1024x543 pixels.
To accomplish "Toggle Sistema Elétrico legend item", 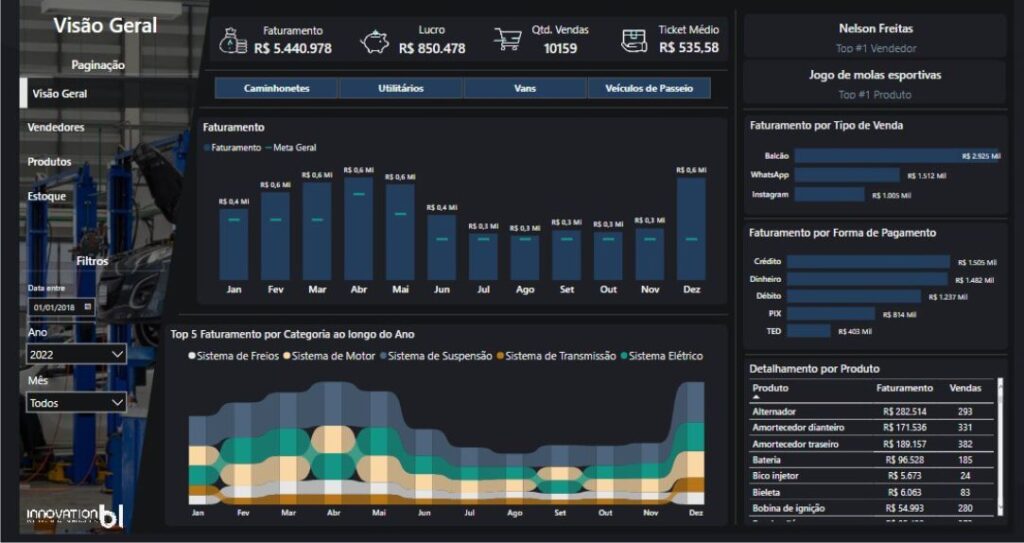I will [662, 356].
